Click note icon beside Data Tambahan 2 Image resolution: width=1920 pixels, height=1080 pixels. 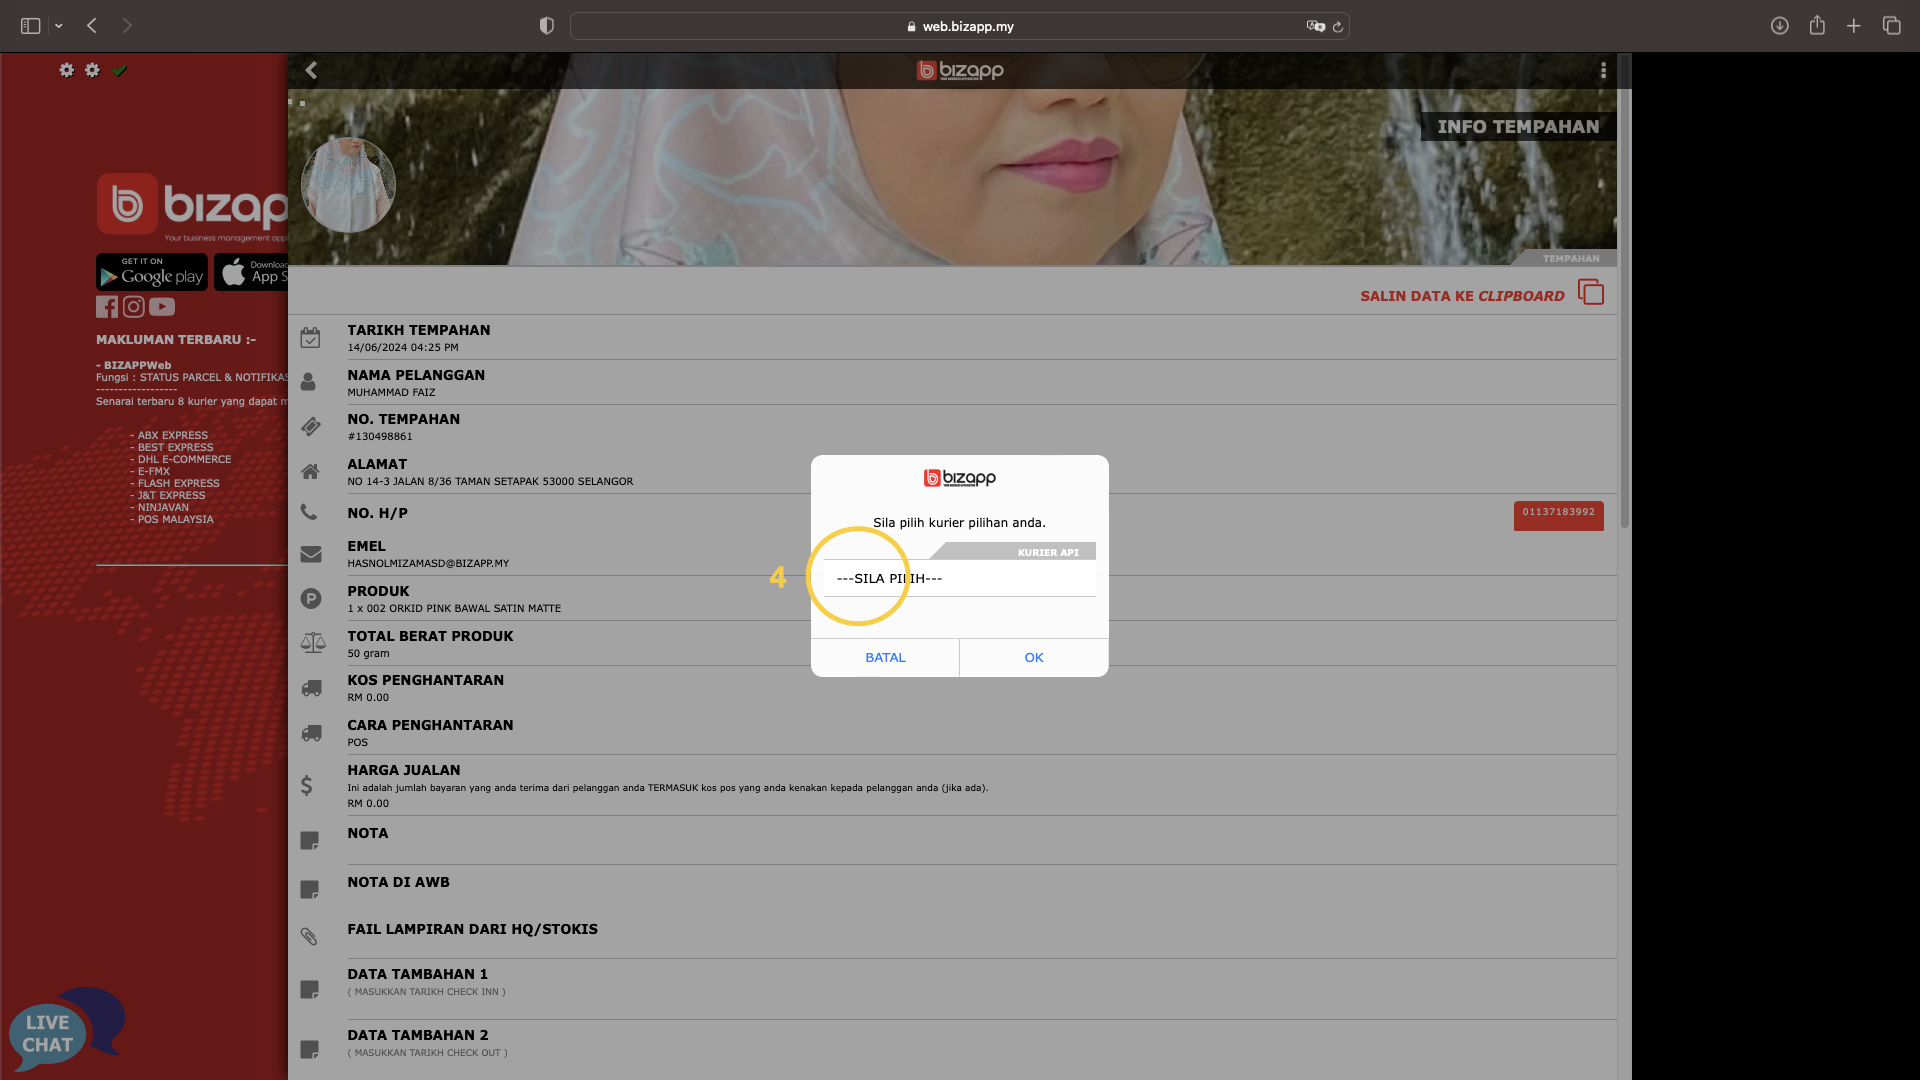(x=310, y=1050)
